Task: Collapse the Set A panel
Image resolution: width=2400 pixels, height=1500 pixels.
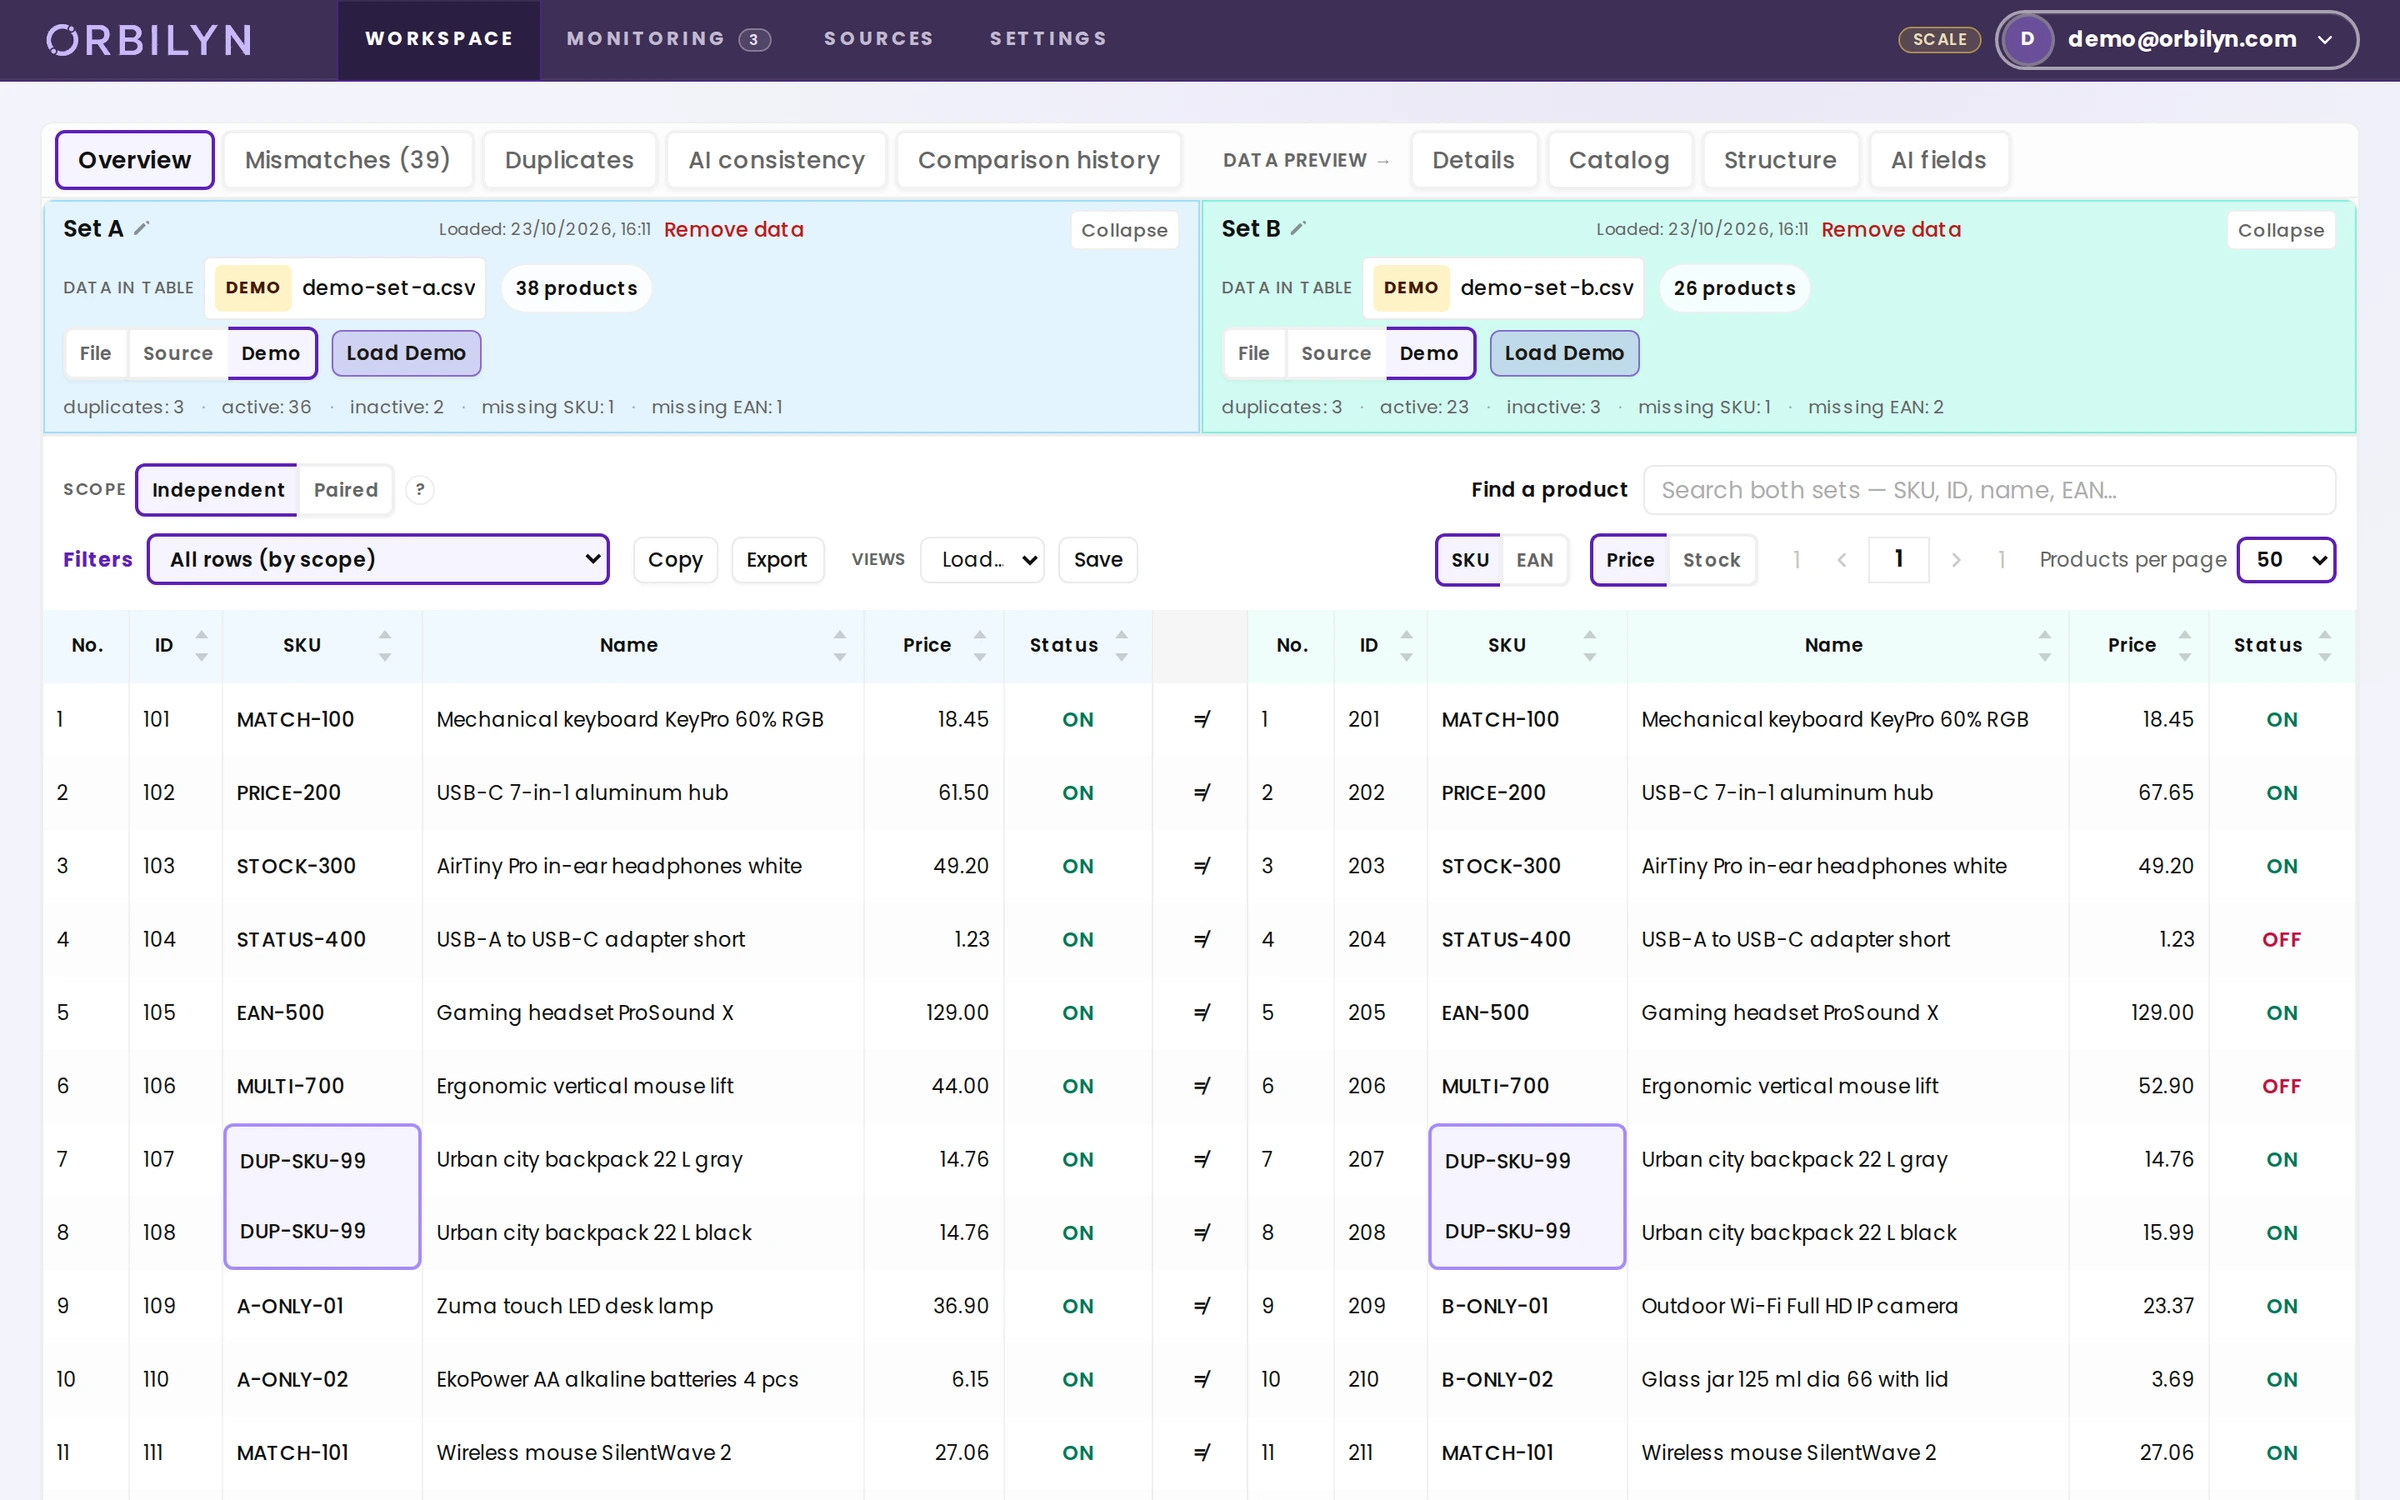Action: click(x=1124, y=230)
